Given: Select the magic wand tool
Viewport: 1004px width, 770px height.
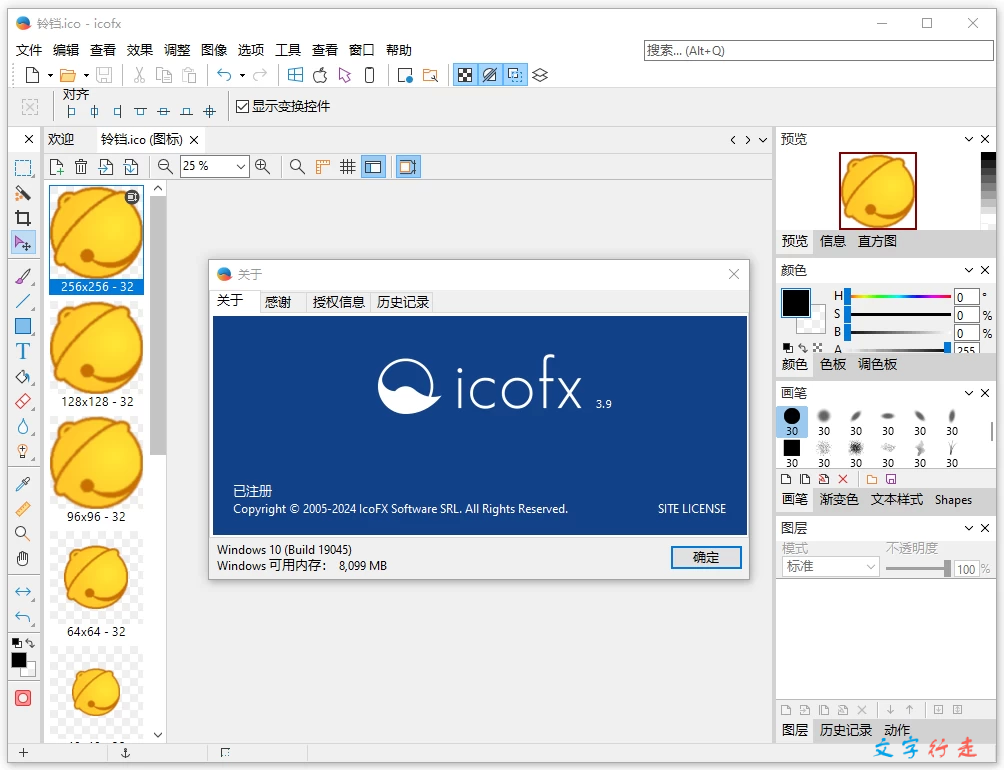Looking at the screenshot, I should [x=23, y=193].
